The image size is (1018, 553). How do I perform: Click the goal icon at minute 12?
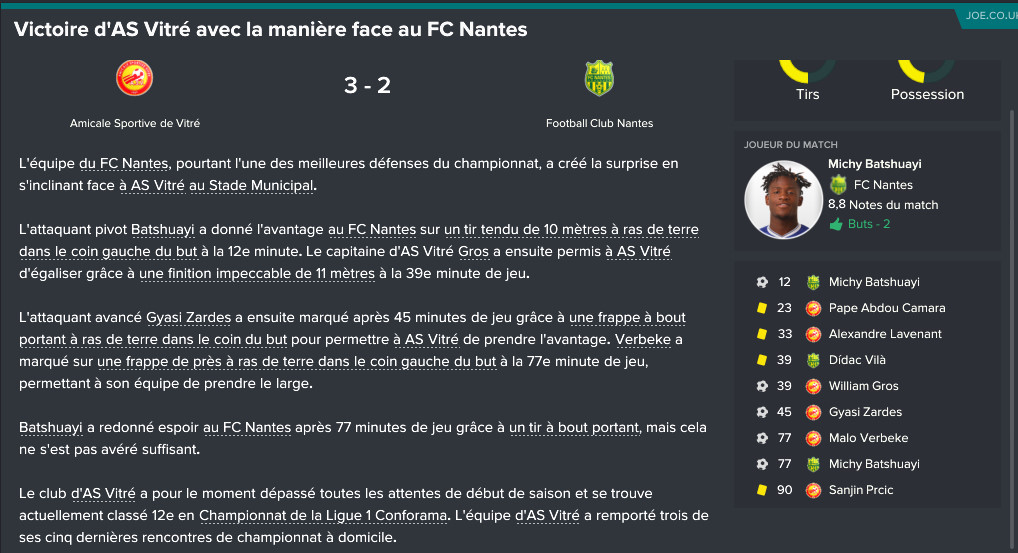tap(762, 282)
